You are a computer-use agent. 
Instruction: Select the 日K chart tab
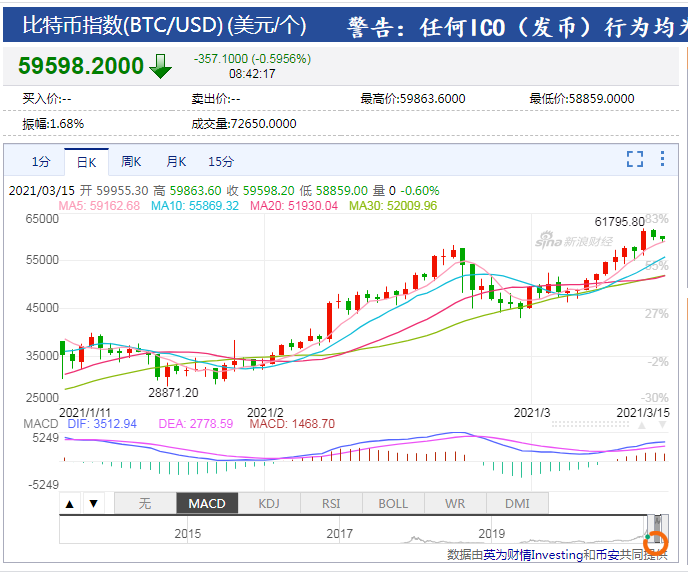[86, 162]
